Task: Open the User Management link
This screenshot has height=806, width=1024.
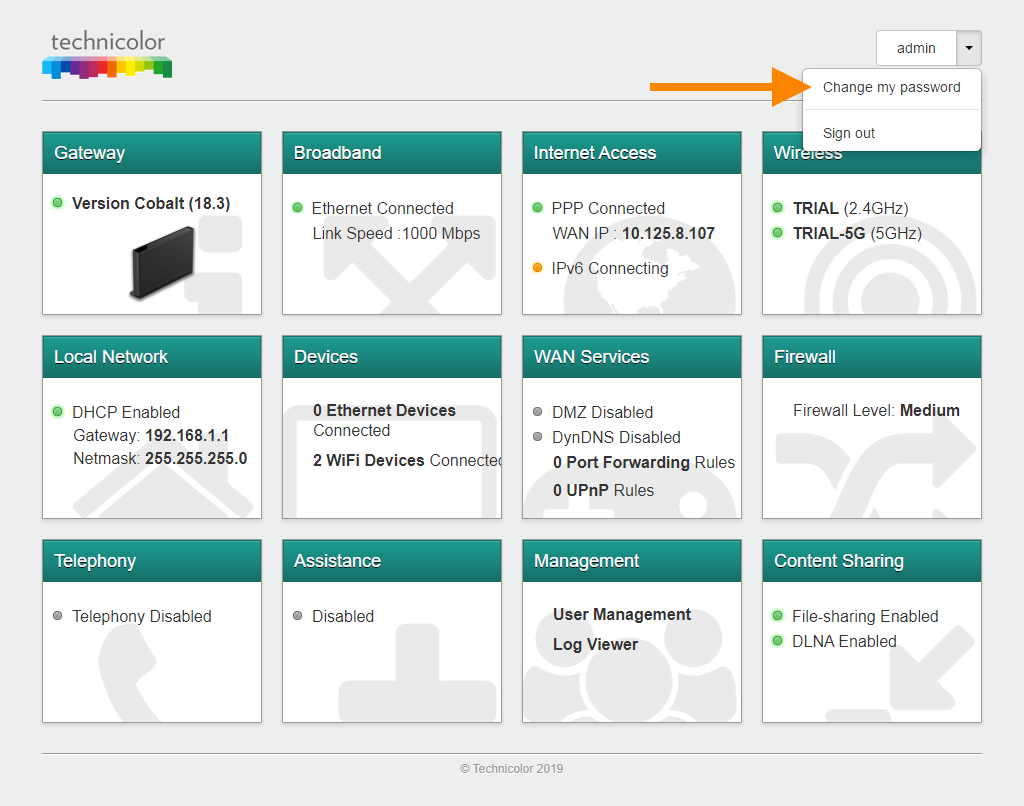Action: 622,614
